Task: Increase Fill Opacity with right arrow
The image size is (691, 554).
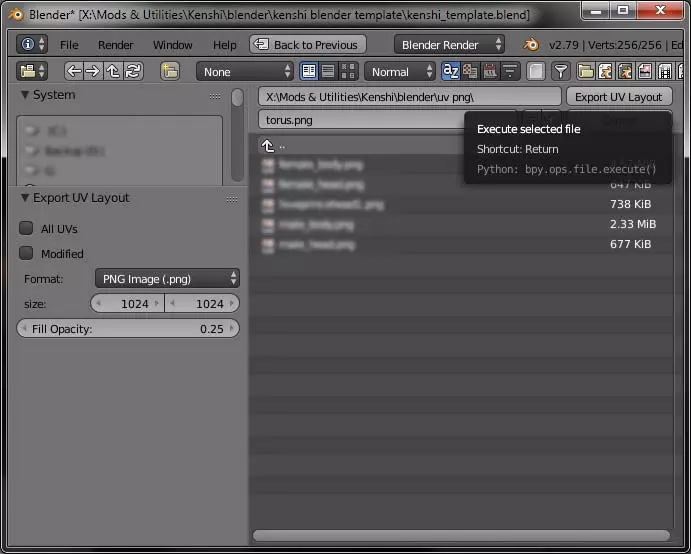Action: click(x=232, y=329)
